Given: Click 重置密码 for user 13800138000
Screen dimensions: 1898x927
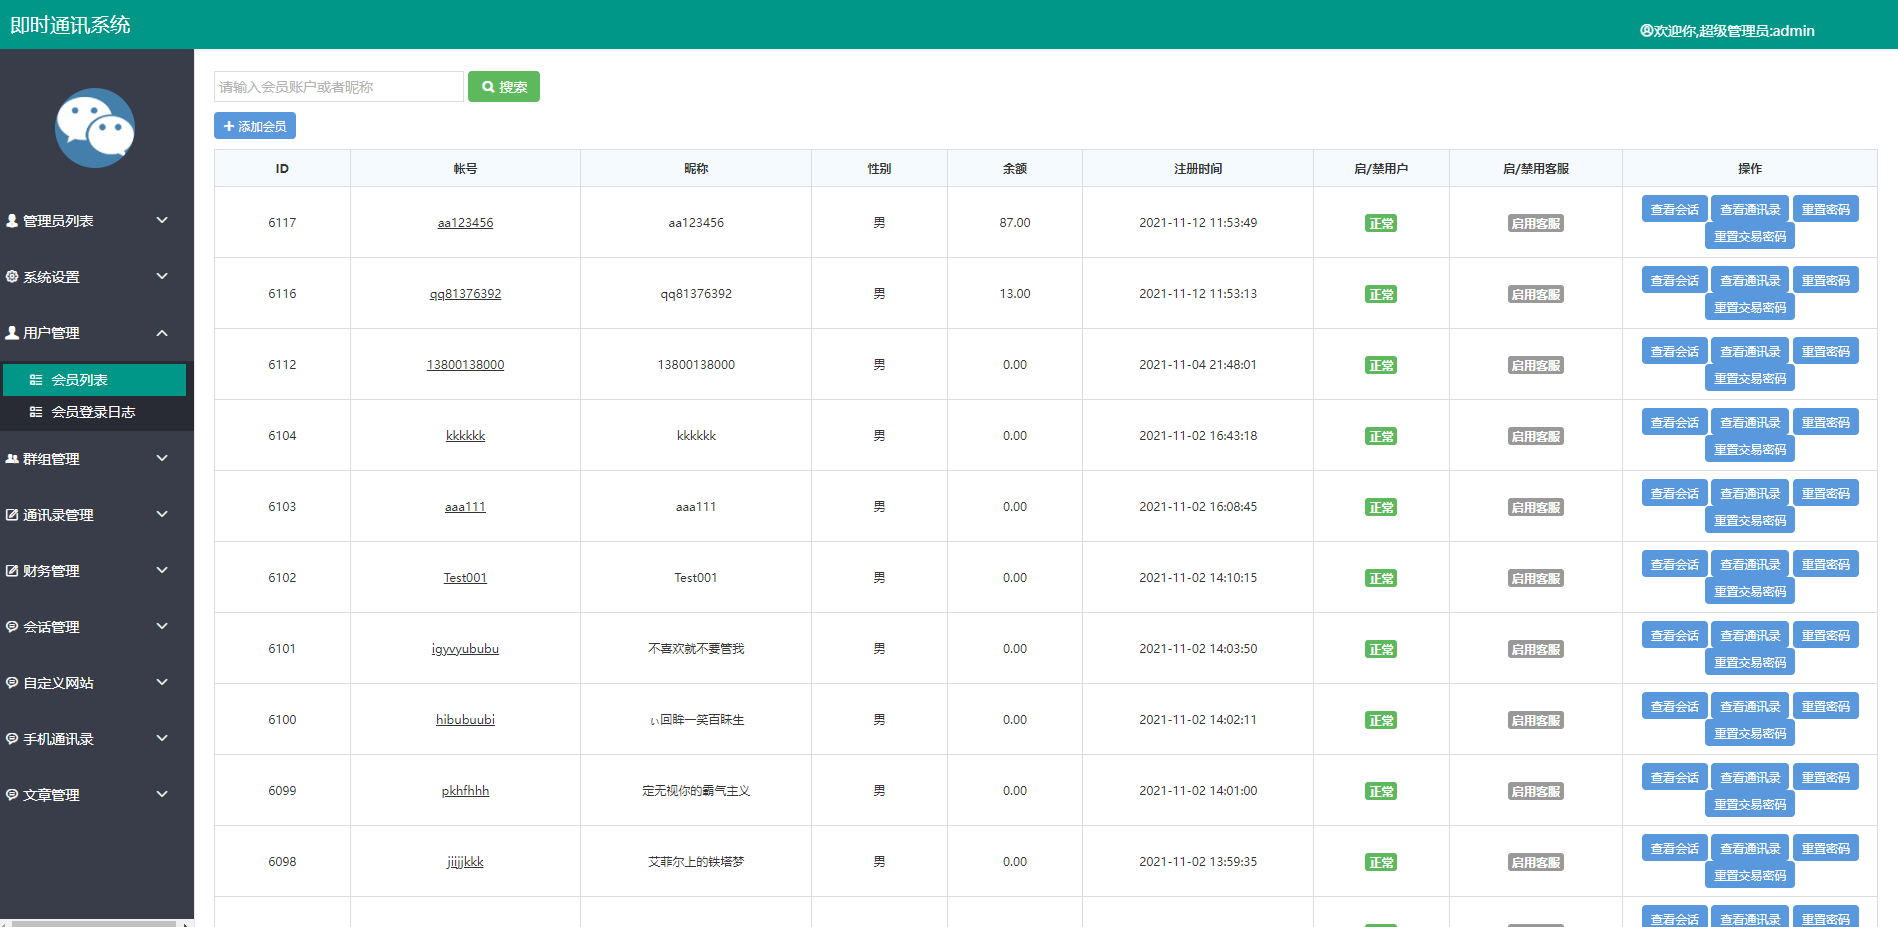Looking at the screenshot, I should click(1825, 351).
